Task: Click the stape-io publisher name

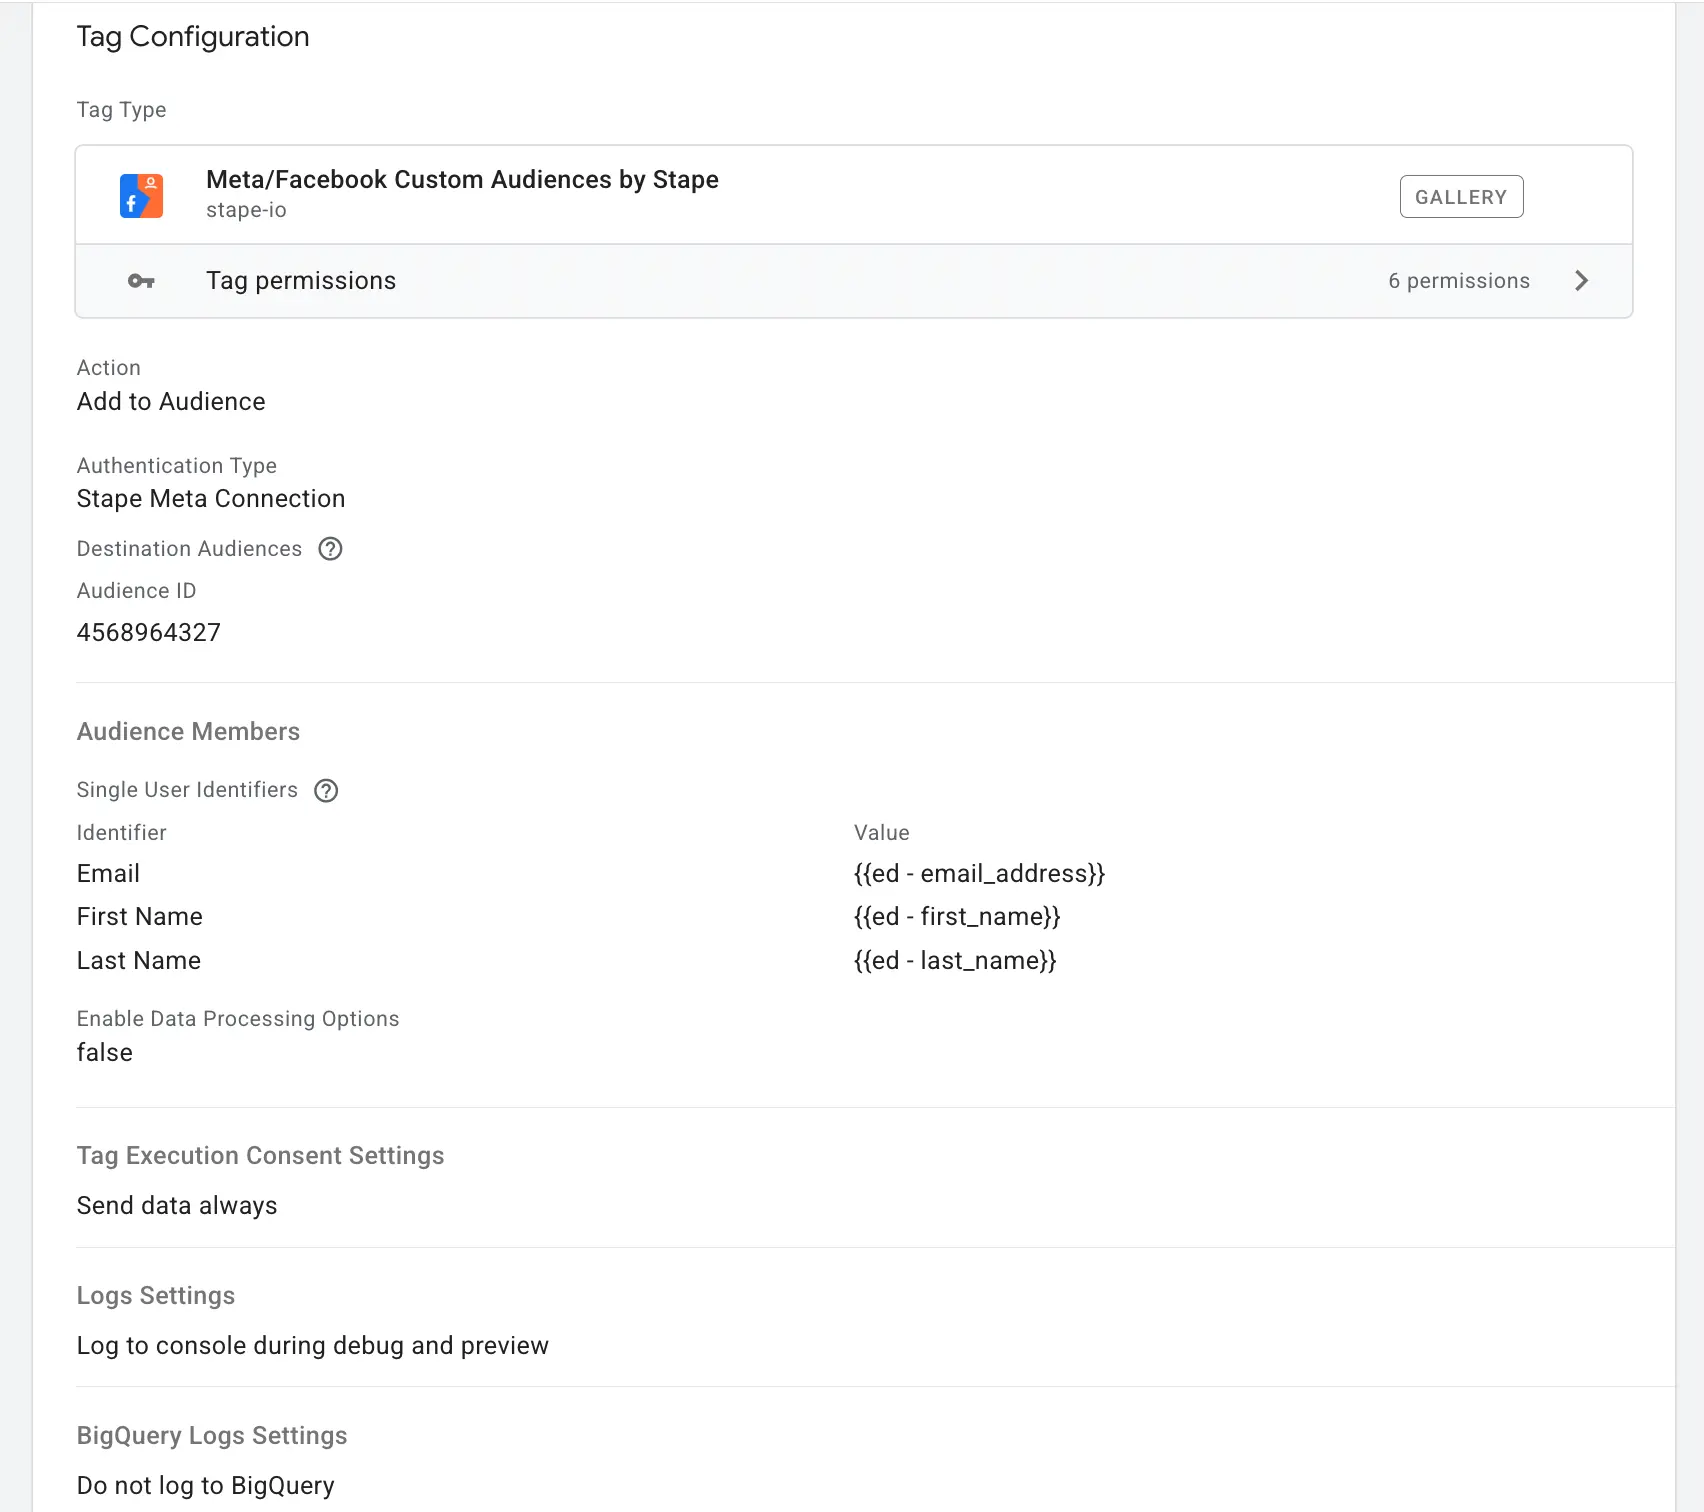Action: tap(246, 210)
